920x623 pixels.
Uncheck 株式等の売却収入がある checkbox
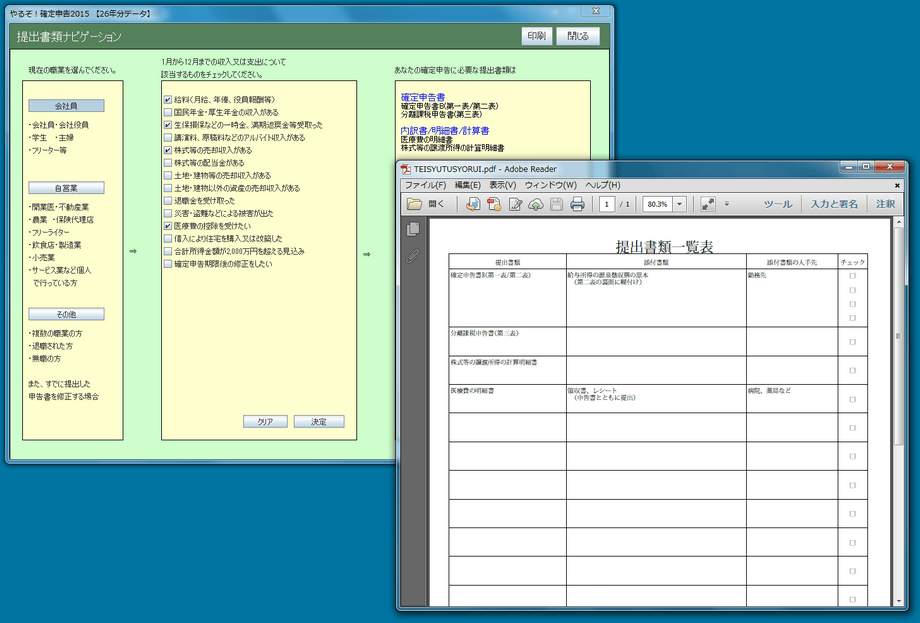tap(168, 150)
